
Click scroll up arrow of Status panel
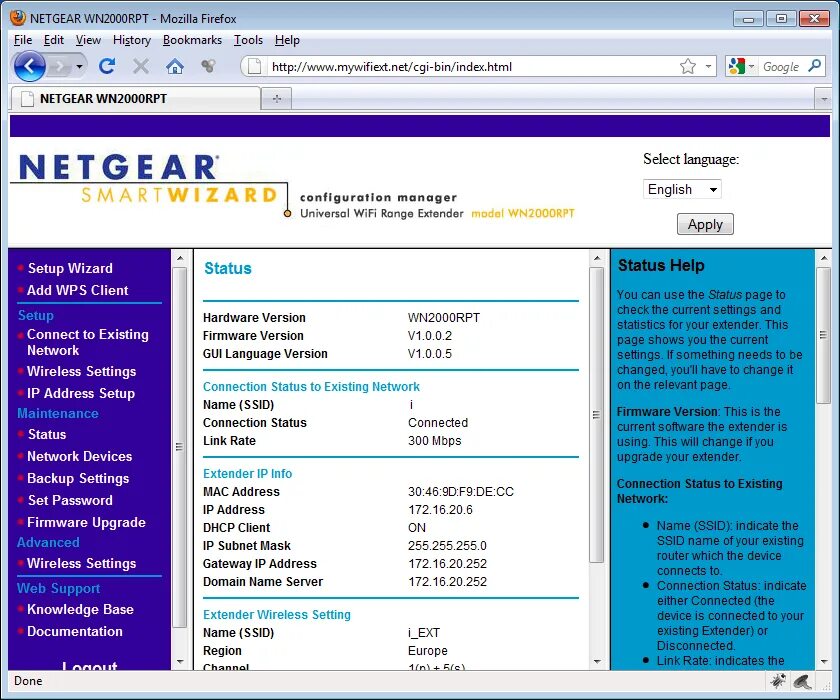tap(597, 258)
